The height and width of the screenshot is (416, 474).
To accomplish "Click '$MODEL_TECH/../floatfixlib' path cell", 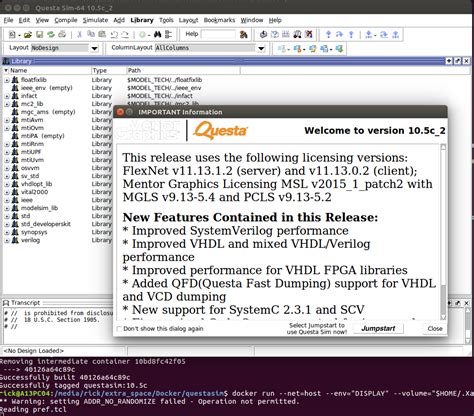I will (165, 80).
